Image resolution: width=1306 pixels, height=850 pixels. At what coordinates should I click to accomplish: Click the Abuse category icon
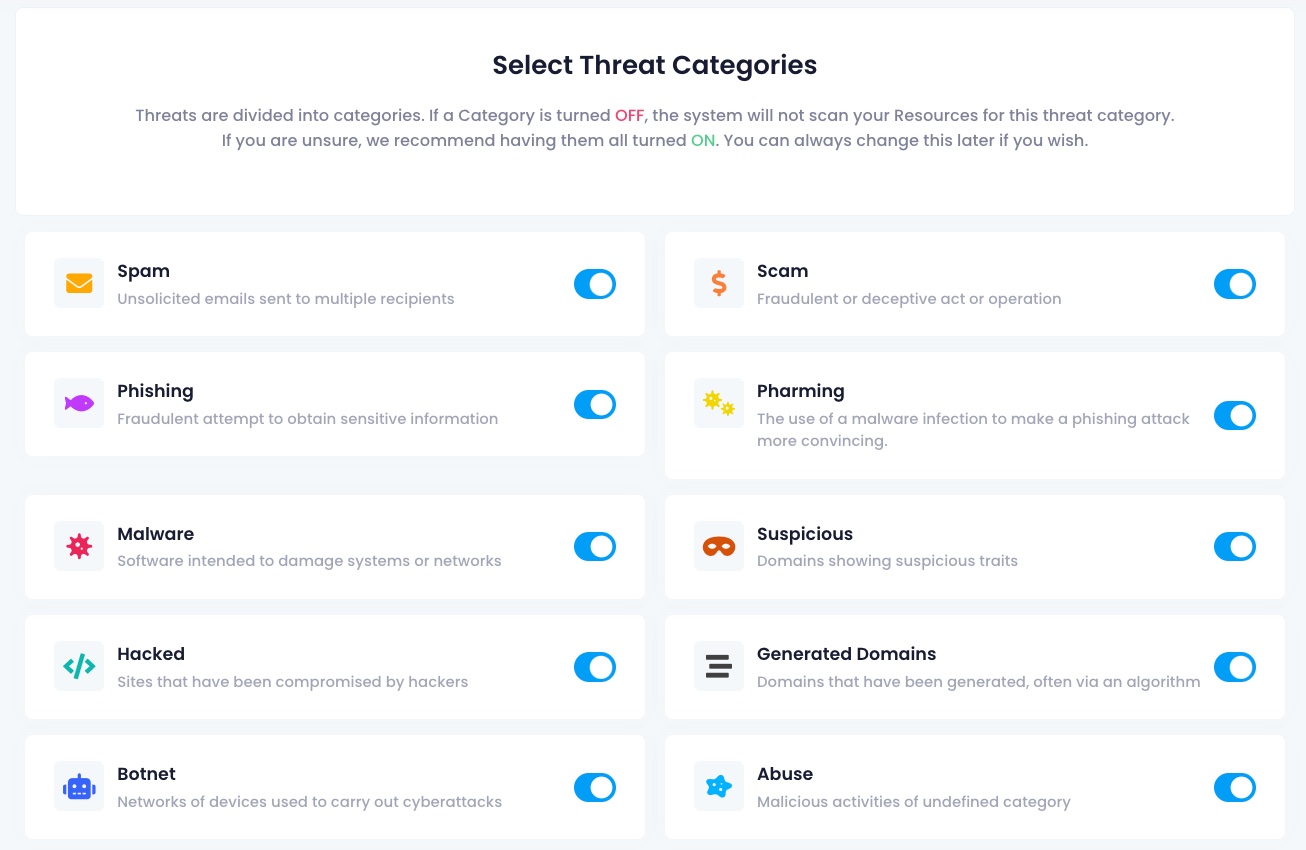pos(719,787)
